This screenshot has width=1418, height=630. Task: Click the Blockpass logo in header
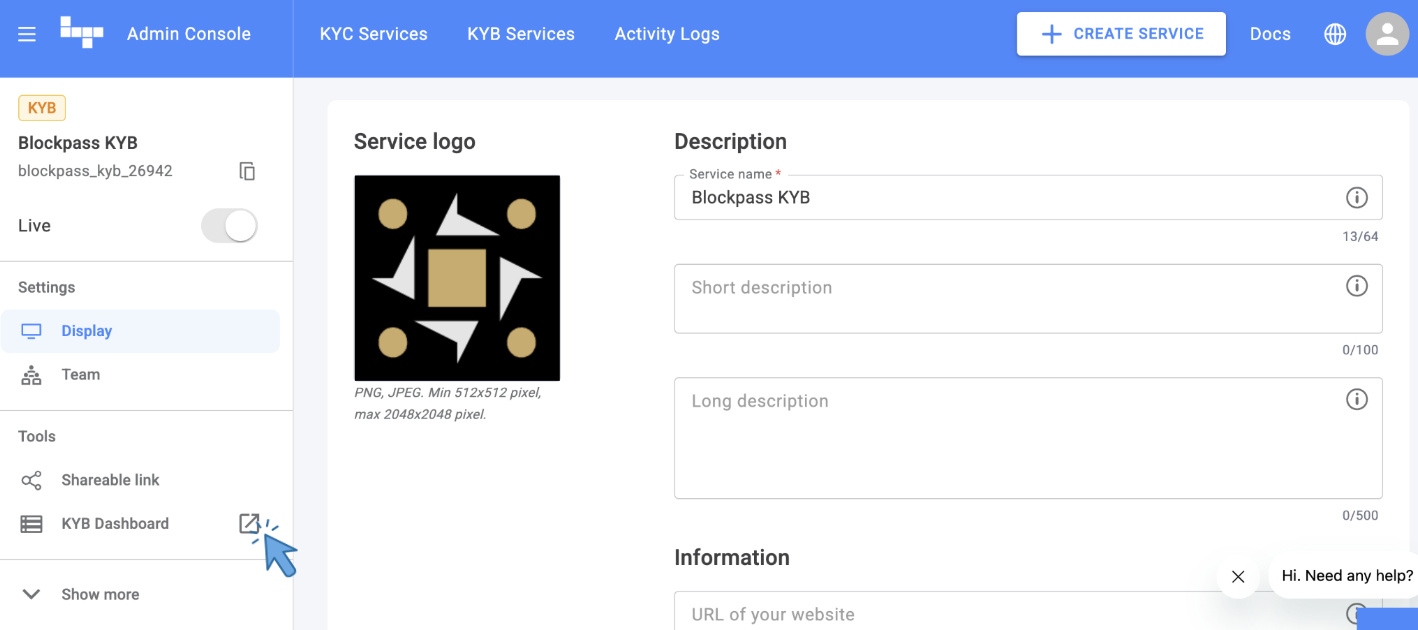81,33
